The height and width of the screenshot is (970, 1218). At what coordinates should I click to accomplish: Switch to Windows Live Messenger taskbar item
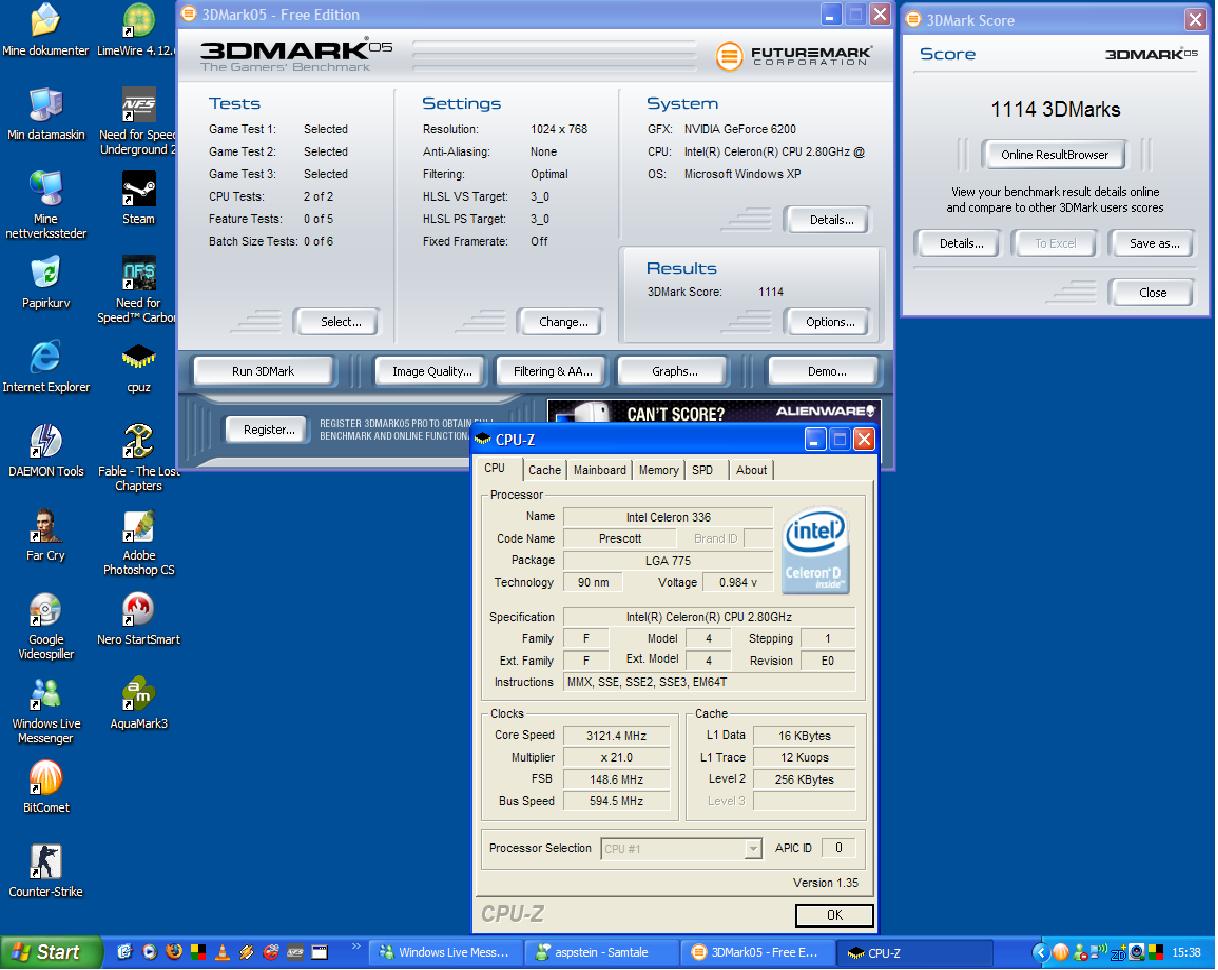coord(446,953)
